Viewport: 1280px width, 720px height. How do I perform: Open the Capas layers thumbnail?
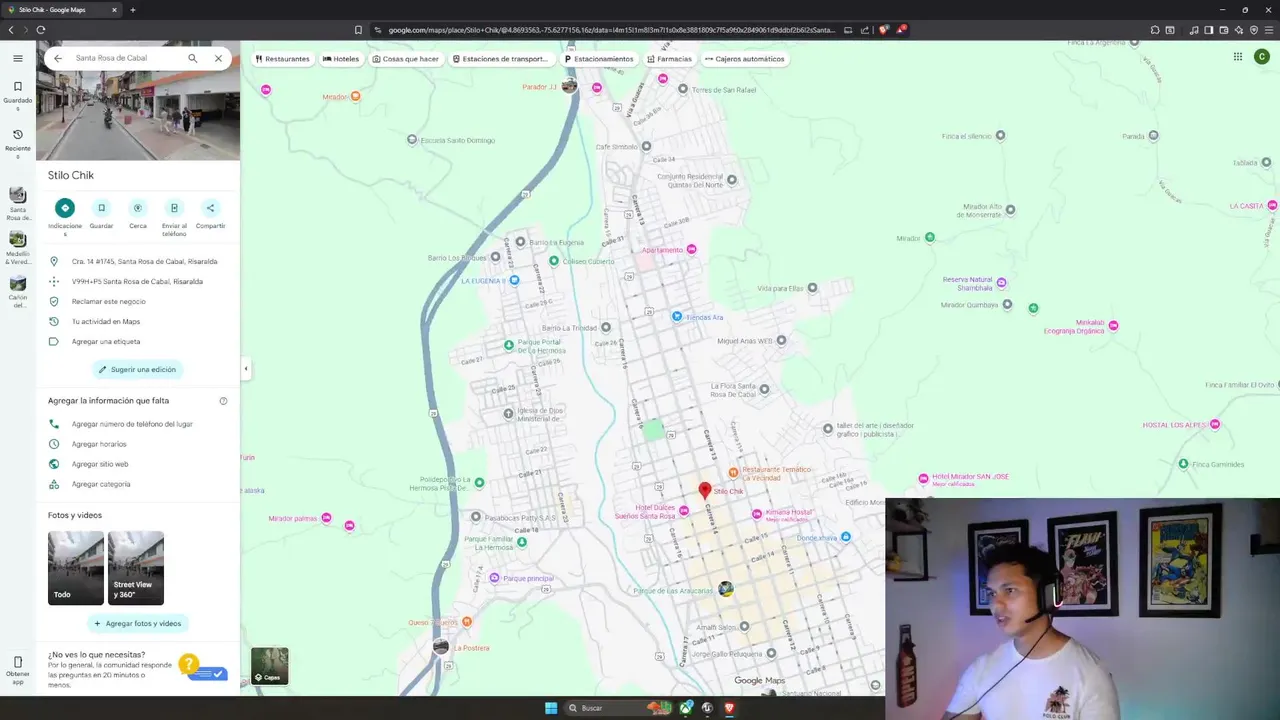tap(270, 666)
